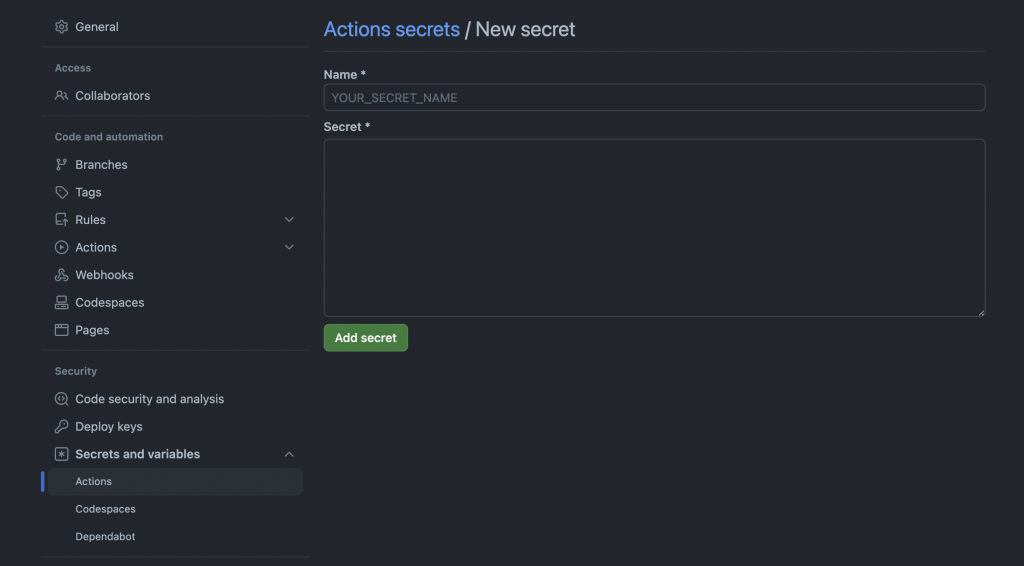The image size is (1024, 566).
Task: Click the Tags label icon
Action: 62,192
